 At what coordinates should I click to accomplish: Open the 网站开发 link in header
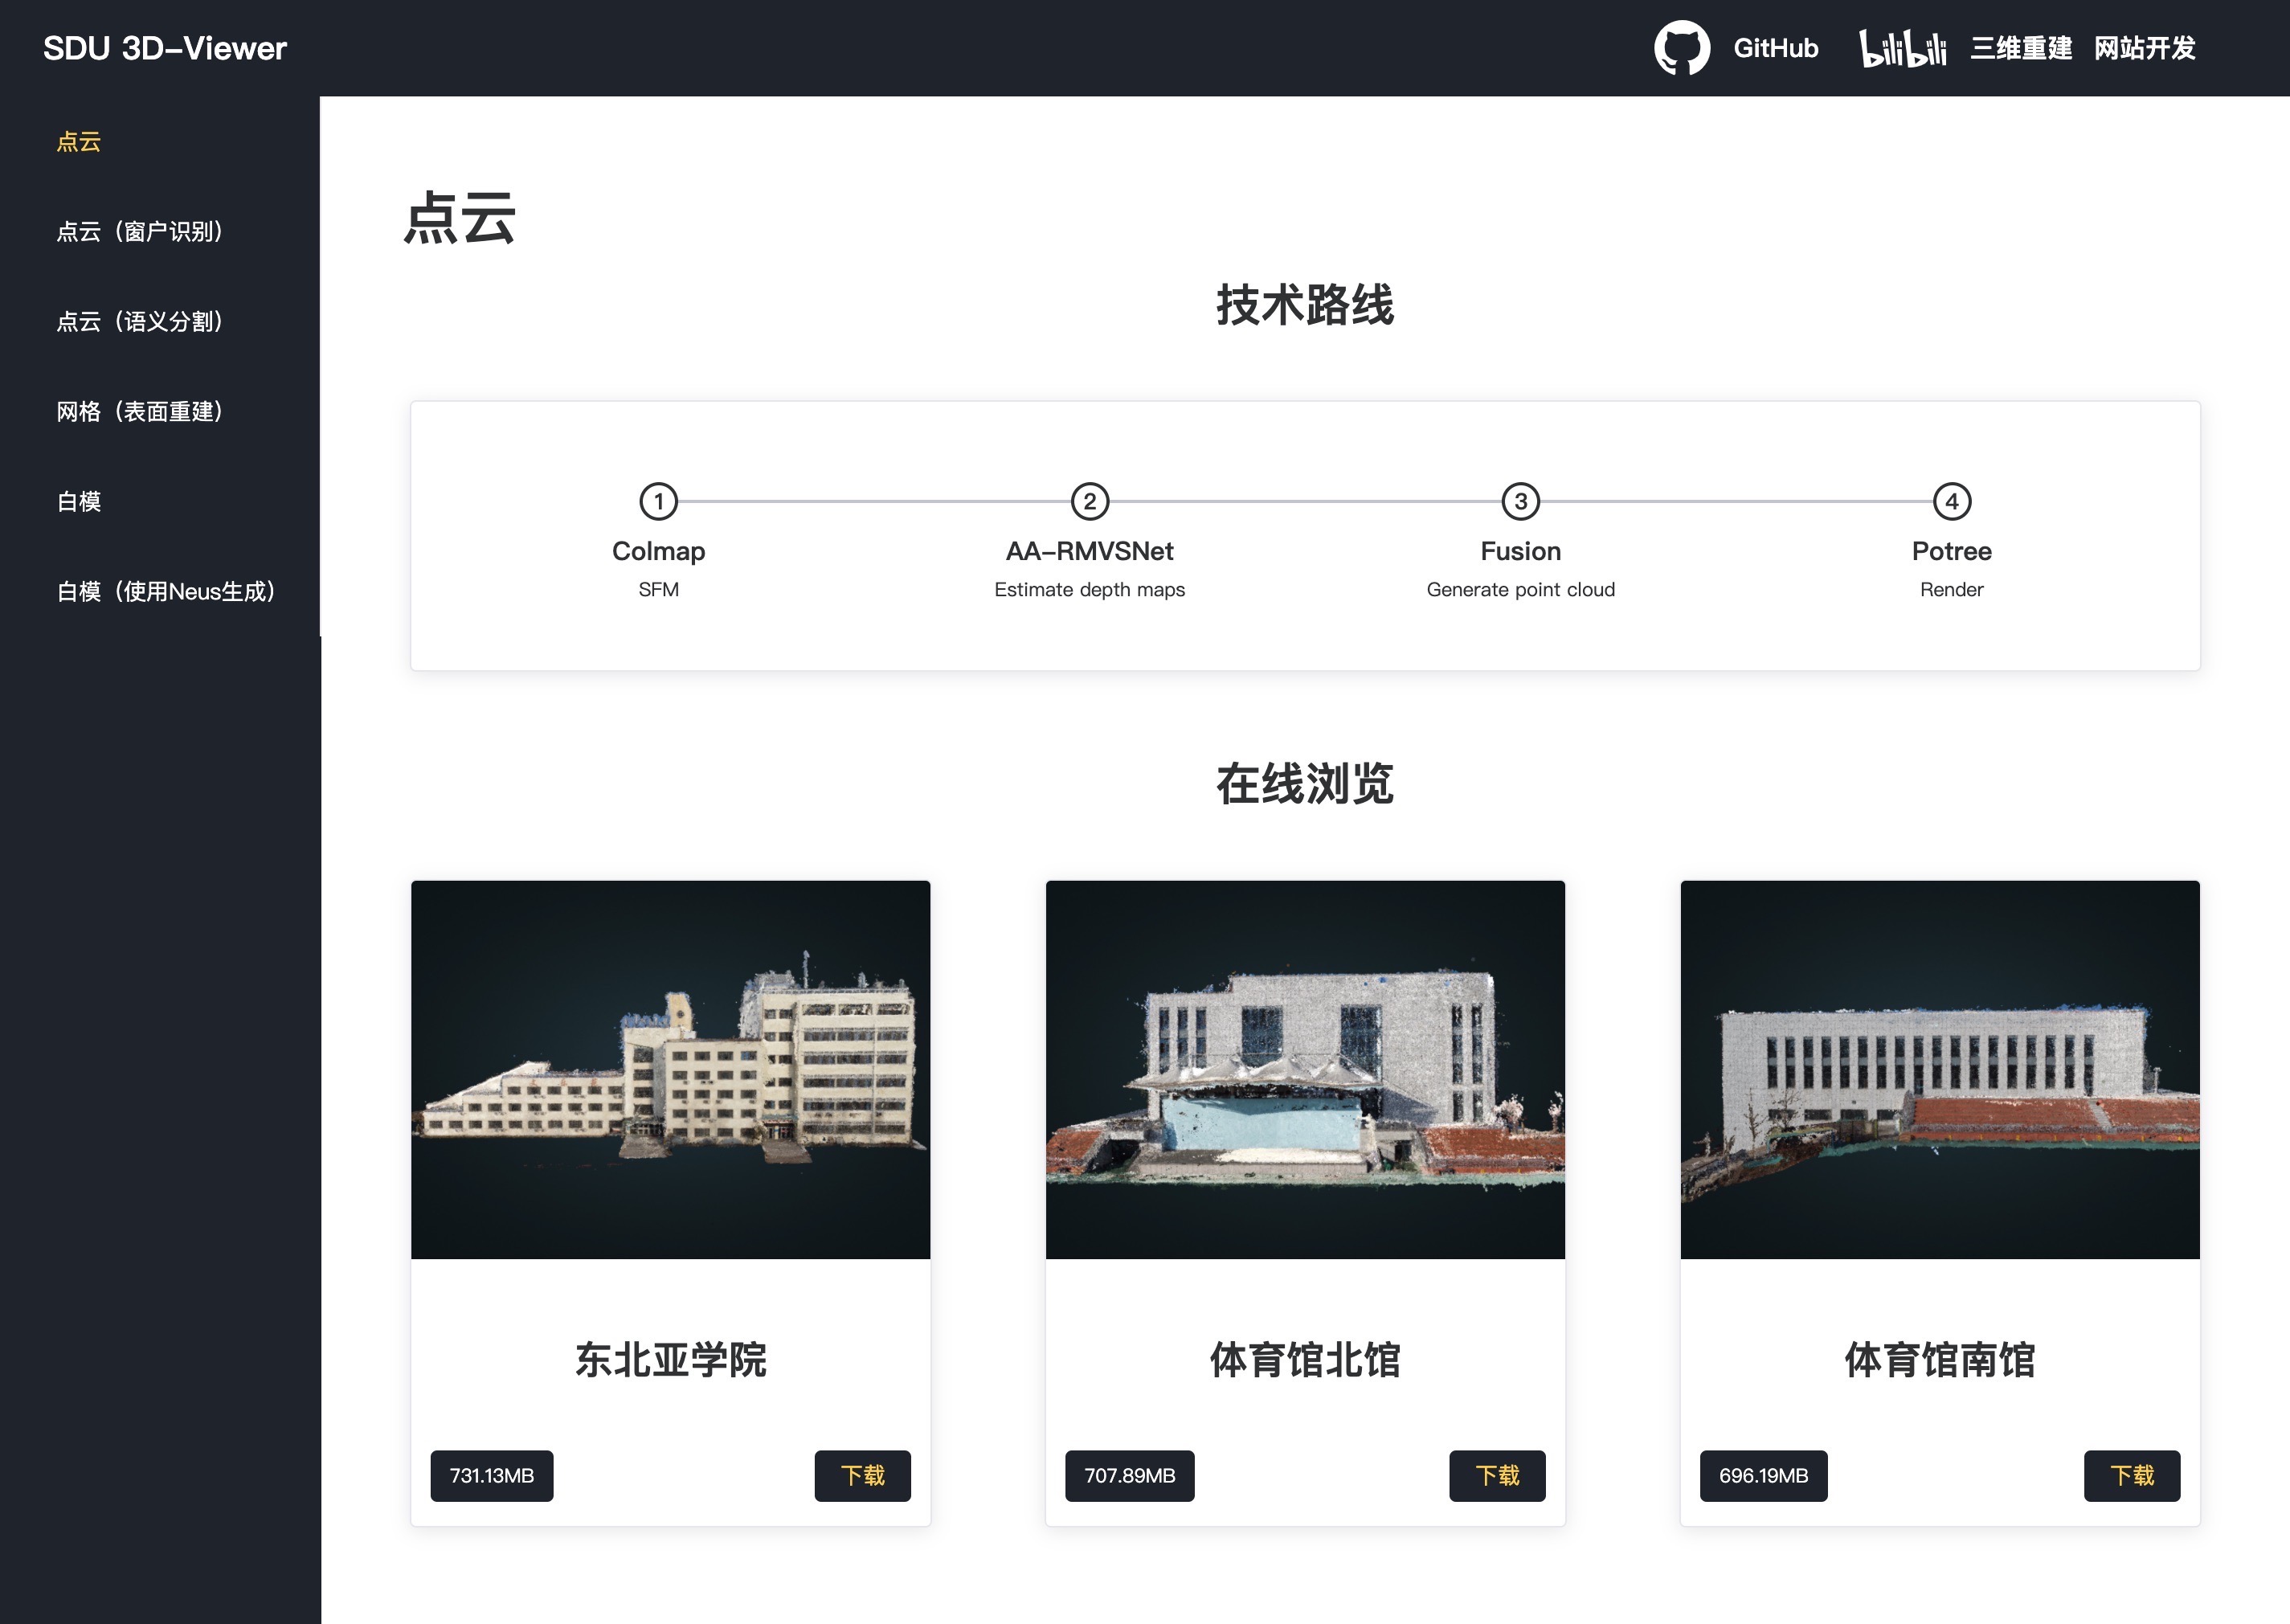coord(2144,48)
